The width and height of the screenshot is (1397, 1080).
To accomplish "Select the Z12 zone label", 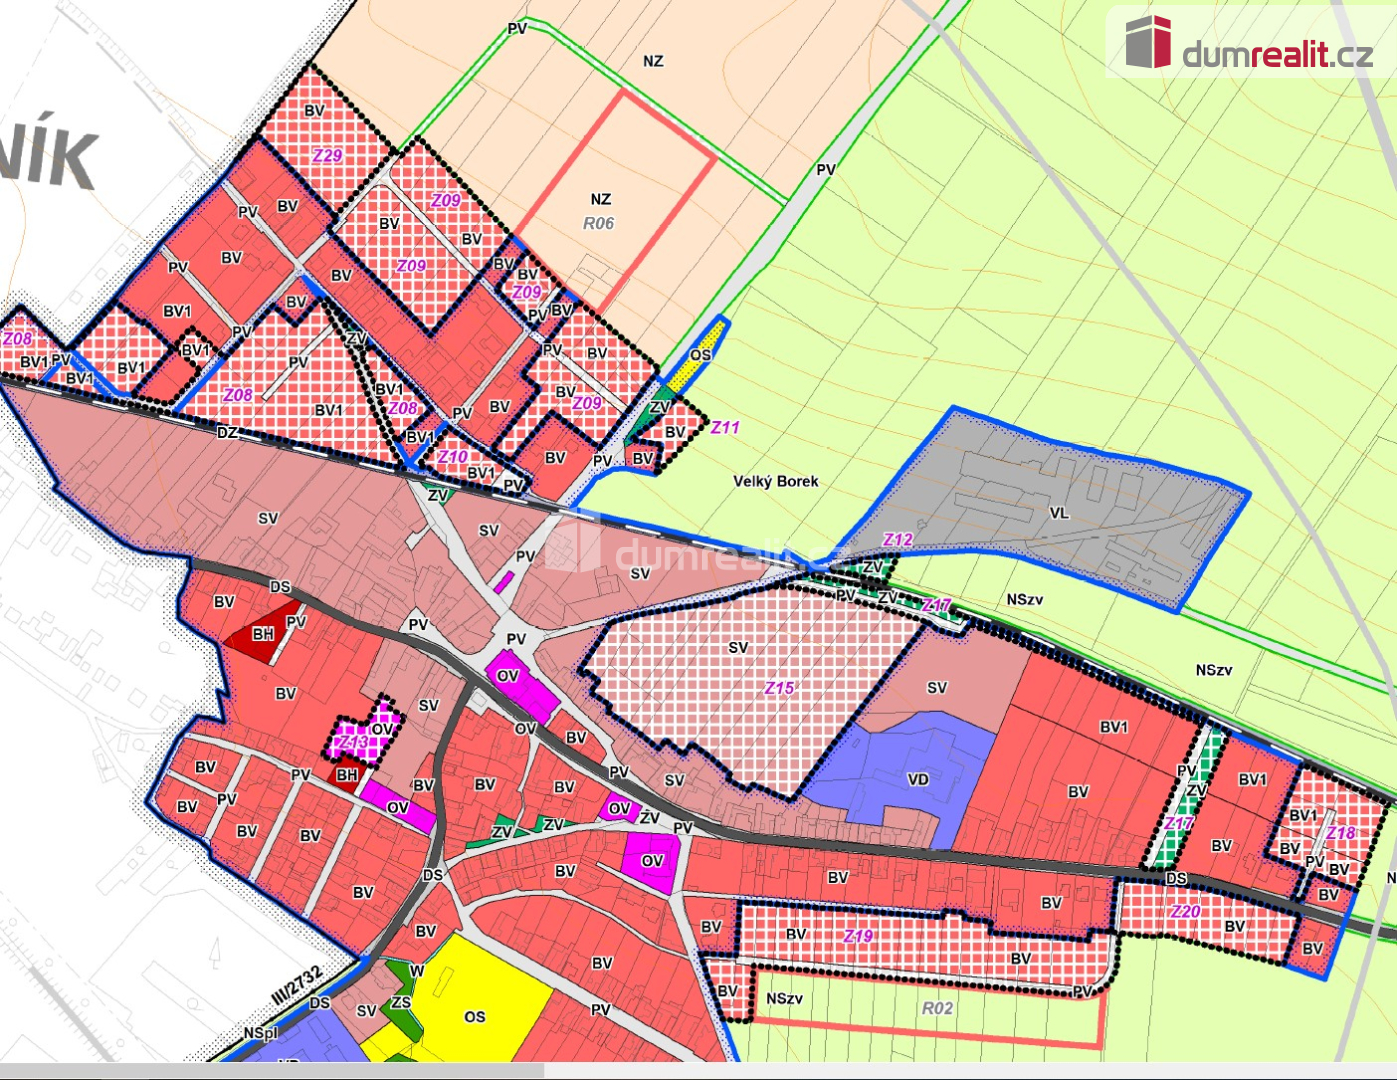I will click(897, 539).
